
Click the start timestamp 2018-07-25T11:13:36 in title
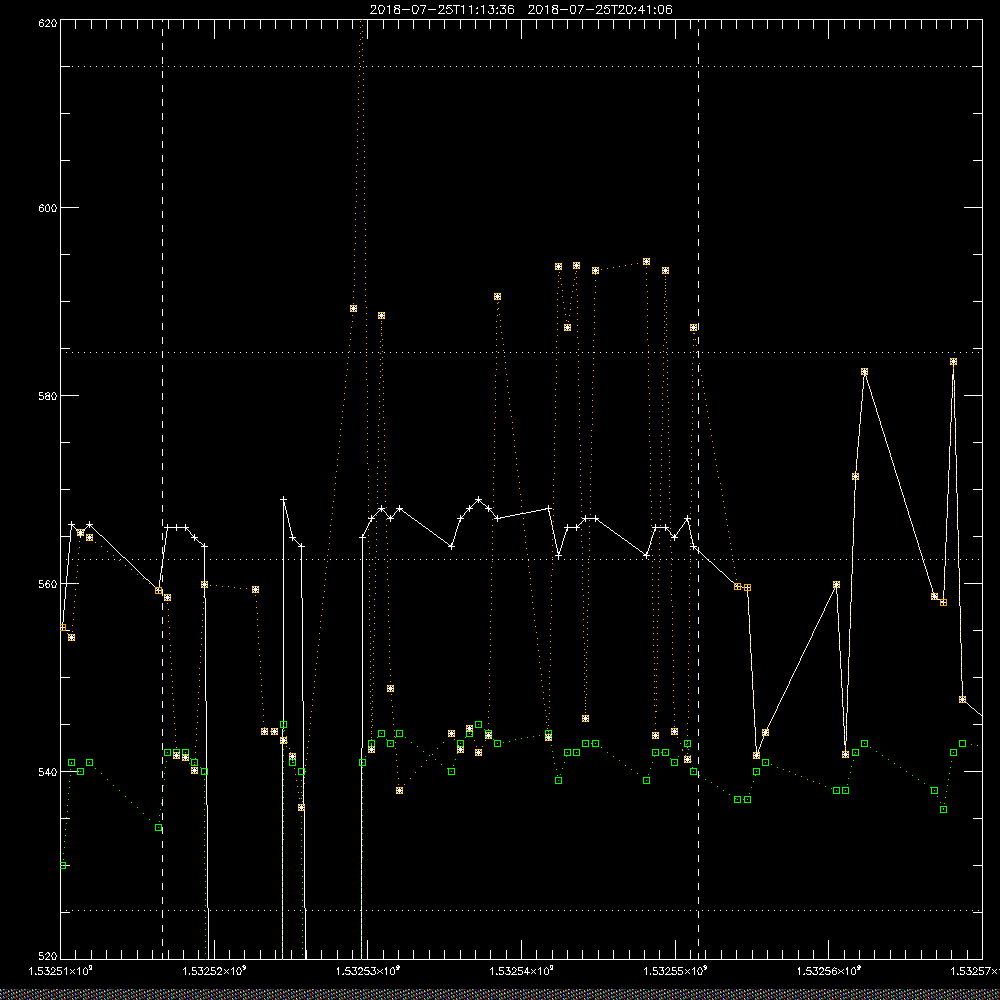click(442, 10)
